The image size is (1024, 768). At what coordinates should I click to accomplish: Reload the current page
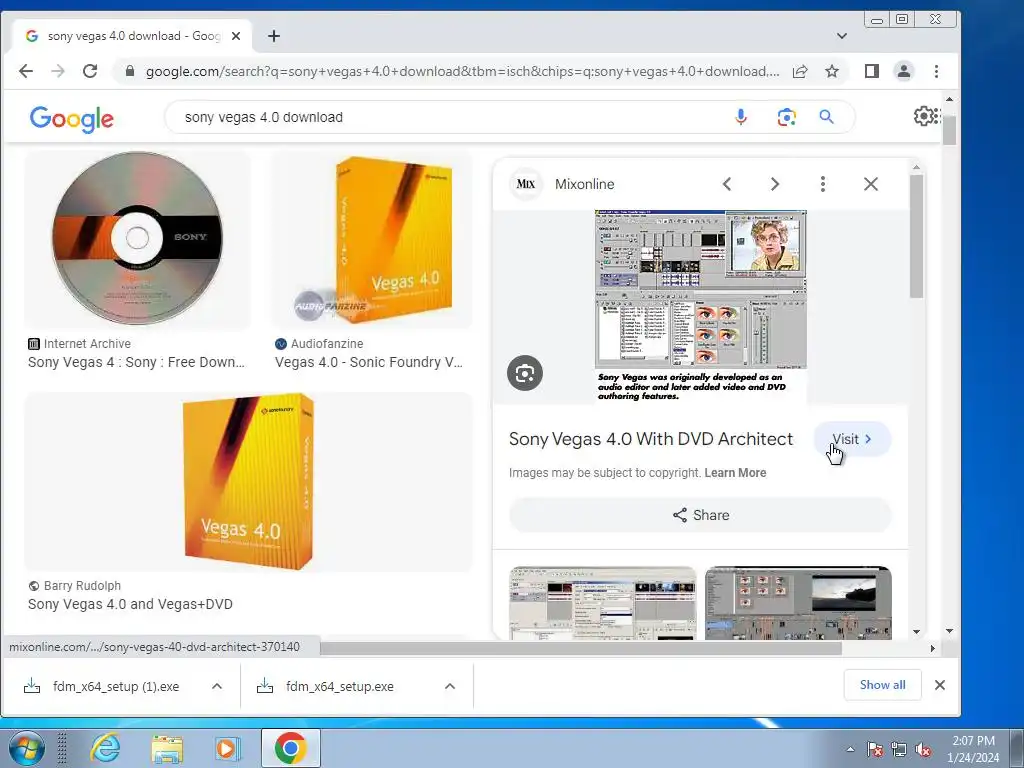[90, 71]
